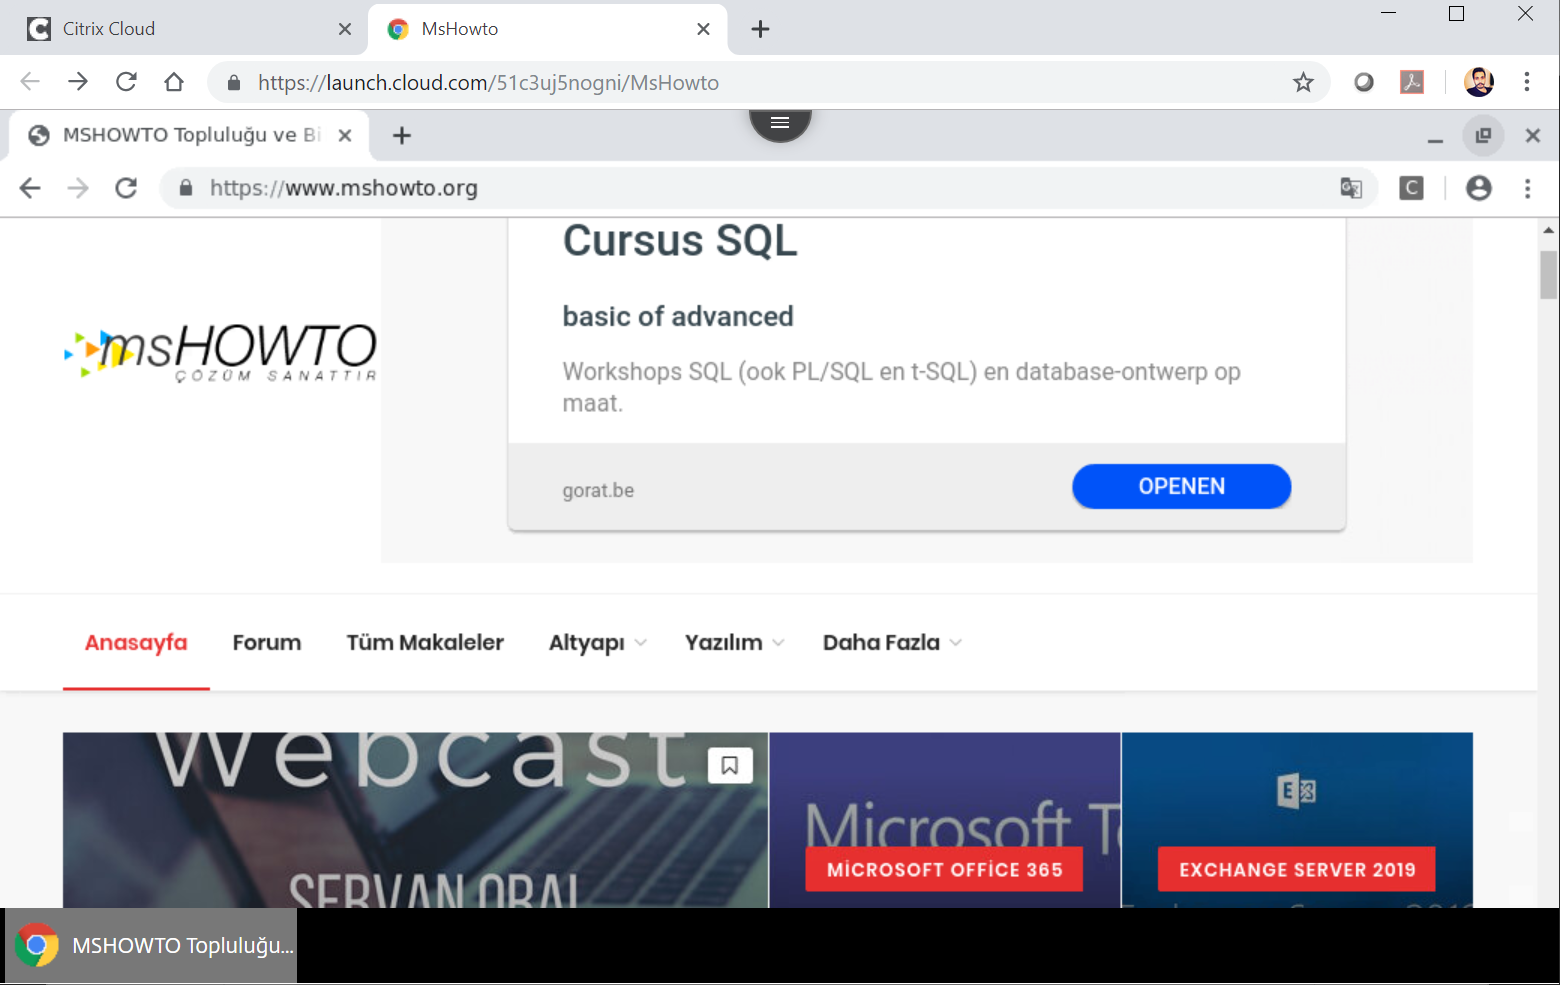Close the Citrix Cloud tab
Viewport: 1560px width, 985px height.
click(345, 29)
